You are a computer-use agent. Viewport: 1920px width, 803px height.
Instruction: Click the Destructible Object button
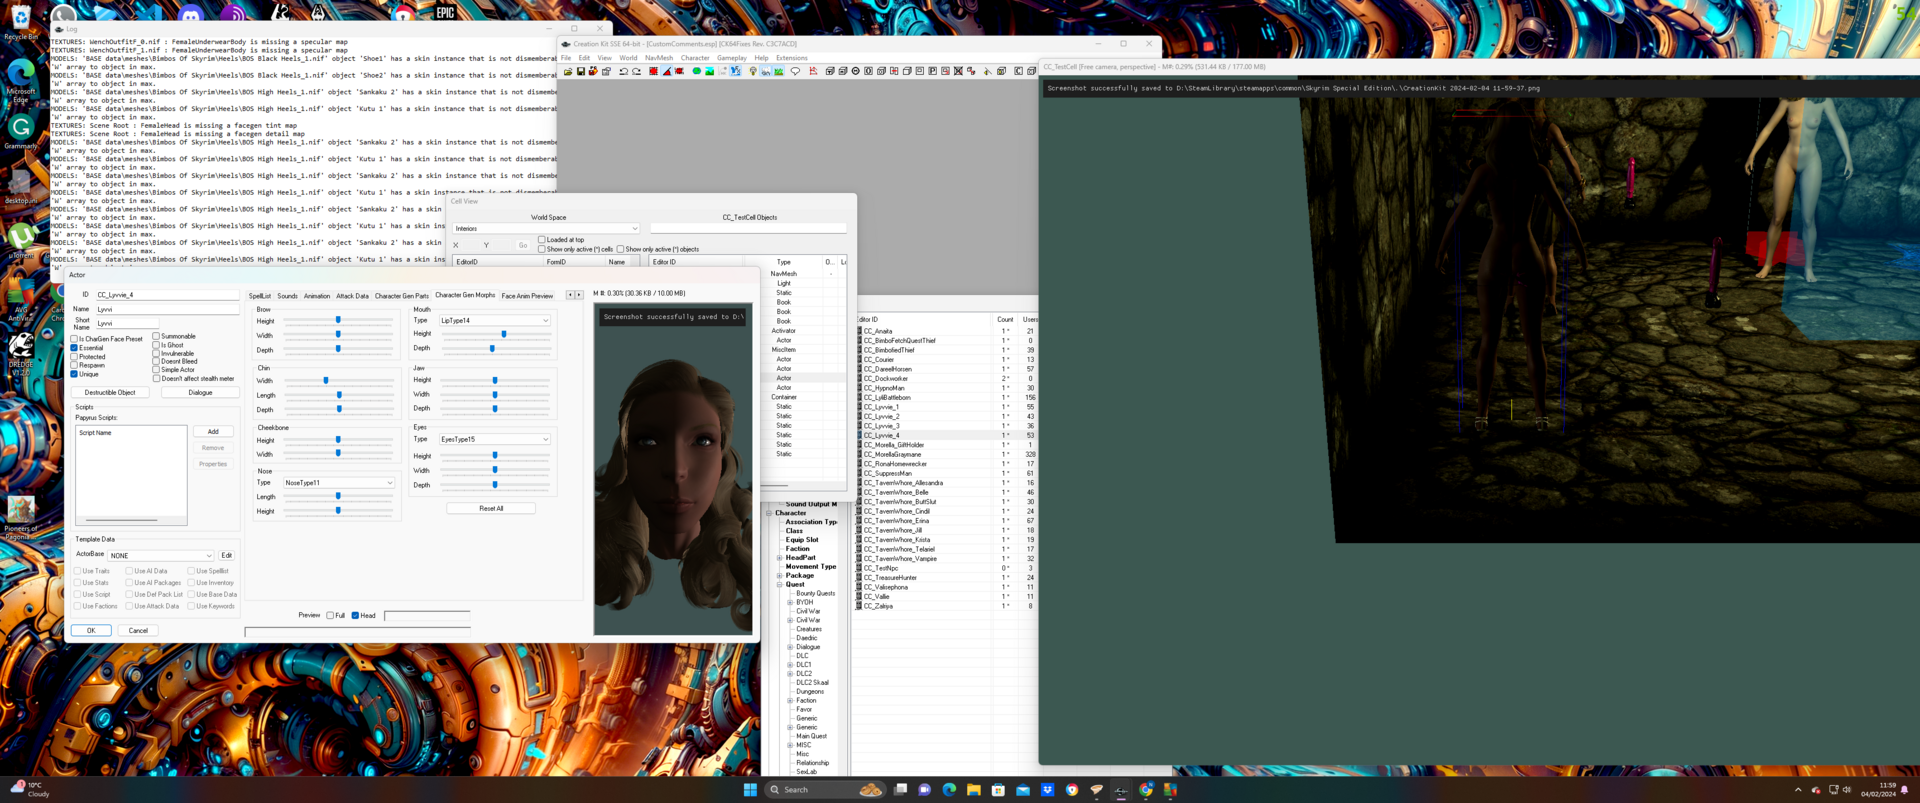pos(110,392)
